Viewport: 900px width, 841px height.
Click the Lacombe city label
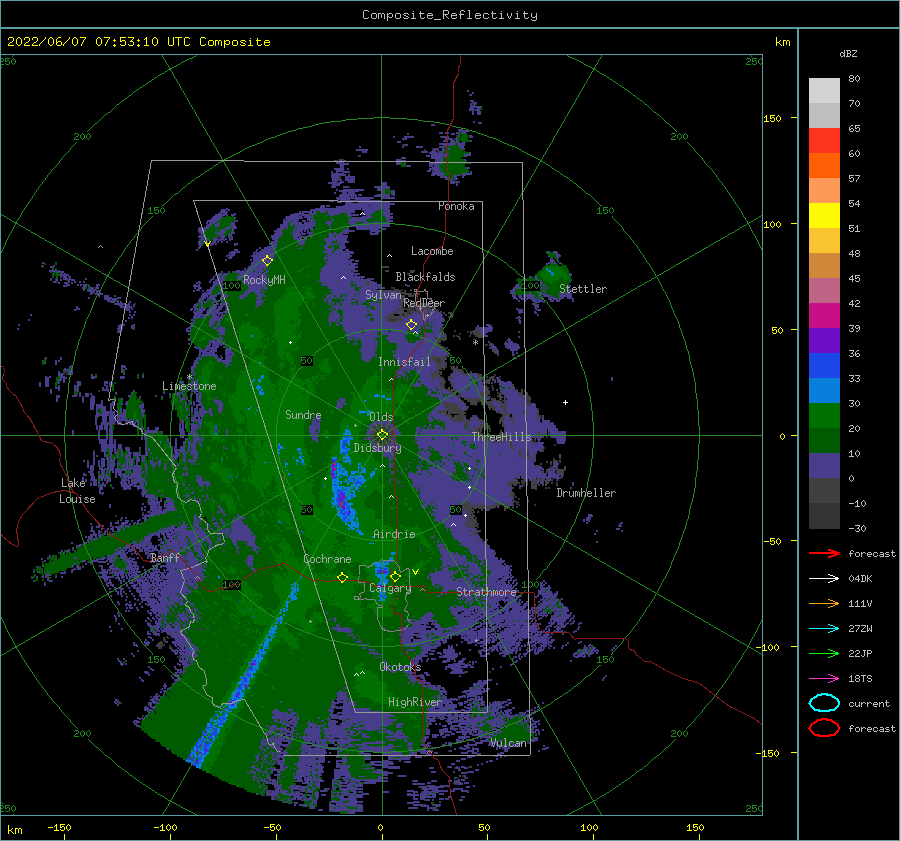(432, 251)
